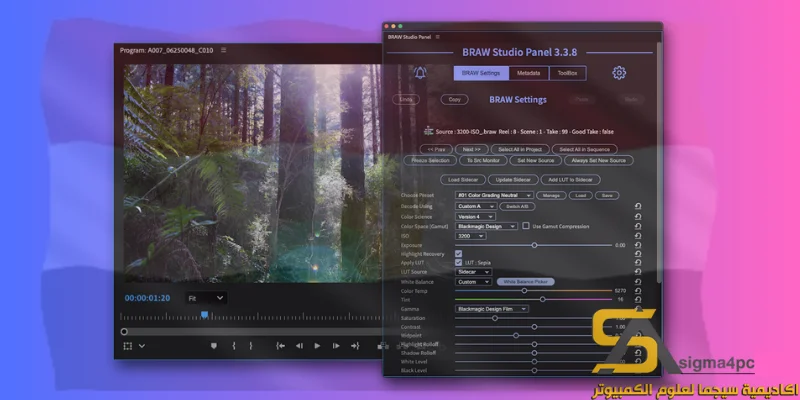Go to In point in Program monitor
This screenshot has width=800, height=400.
280,346
